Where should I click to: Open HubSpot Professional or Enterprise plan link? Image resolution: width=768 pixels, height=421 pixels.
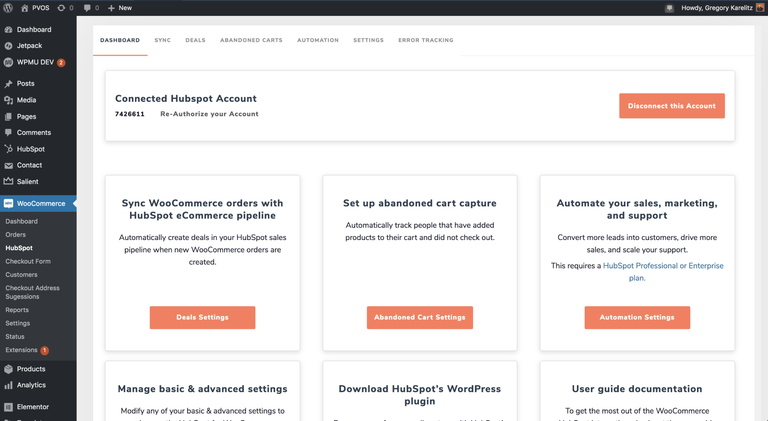click(x=663, y=272)
